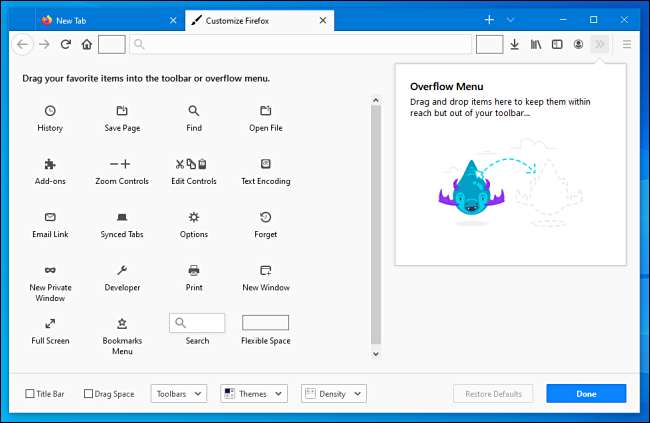Click the Forget icon
The width and height of the screenshot is (650, 423).
(x=265, y=217)
